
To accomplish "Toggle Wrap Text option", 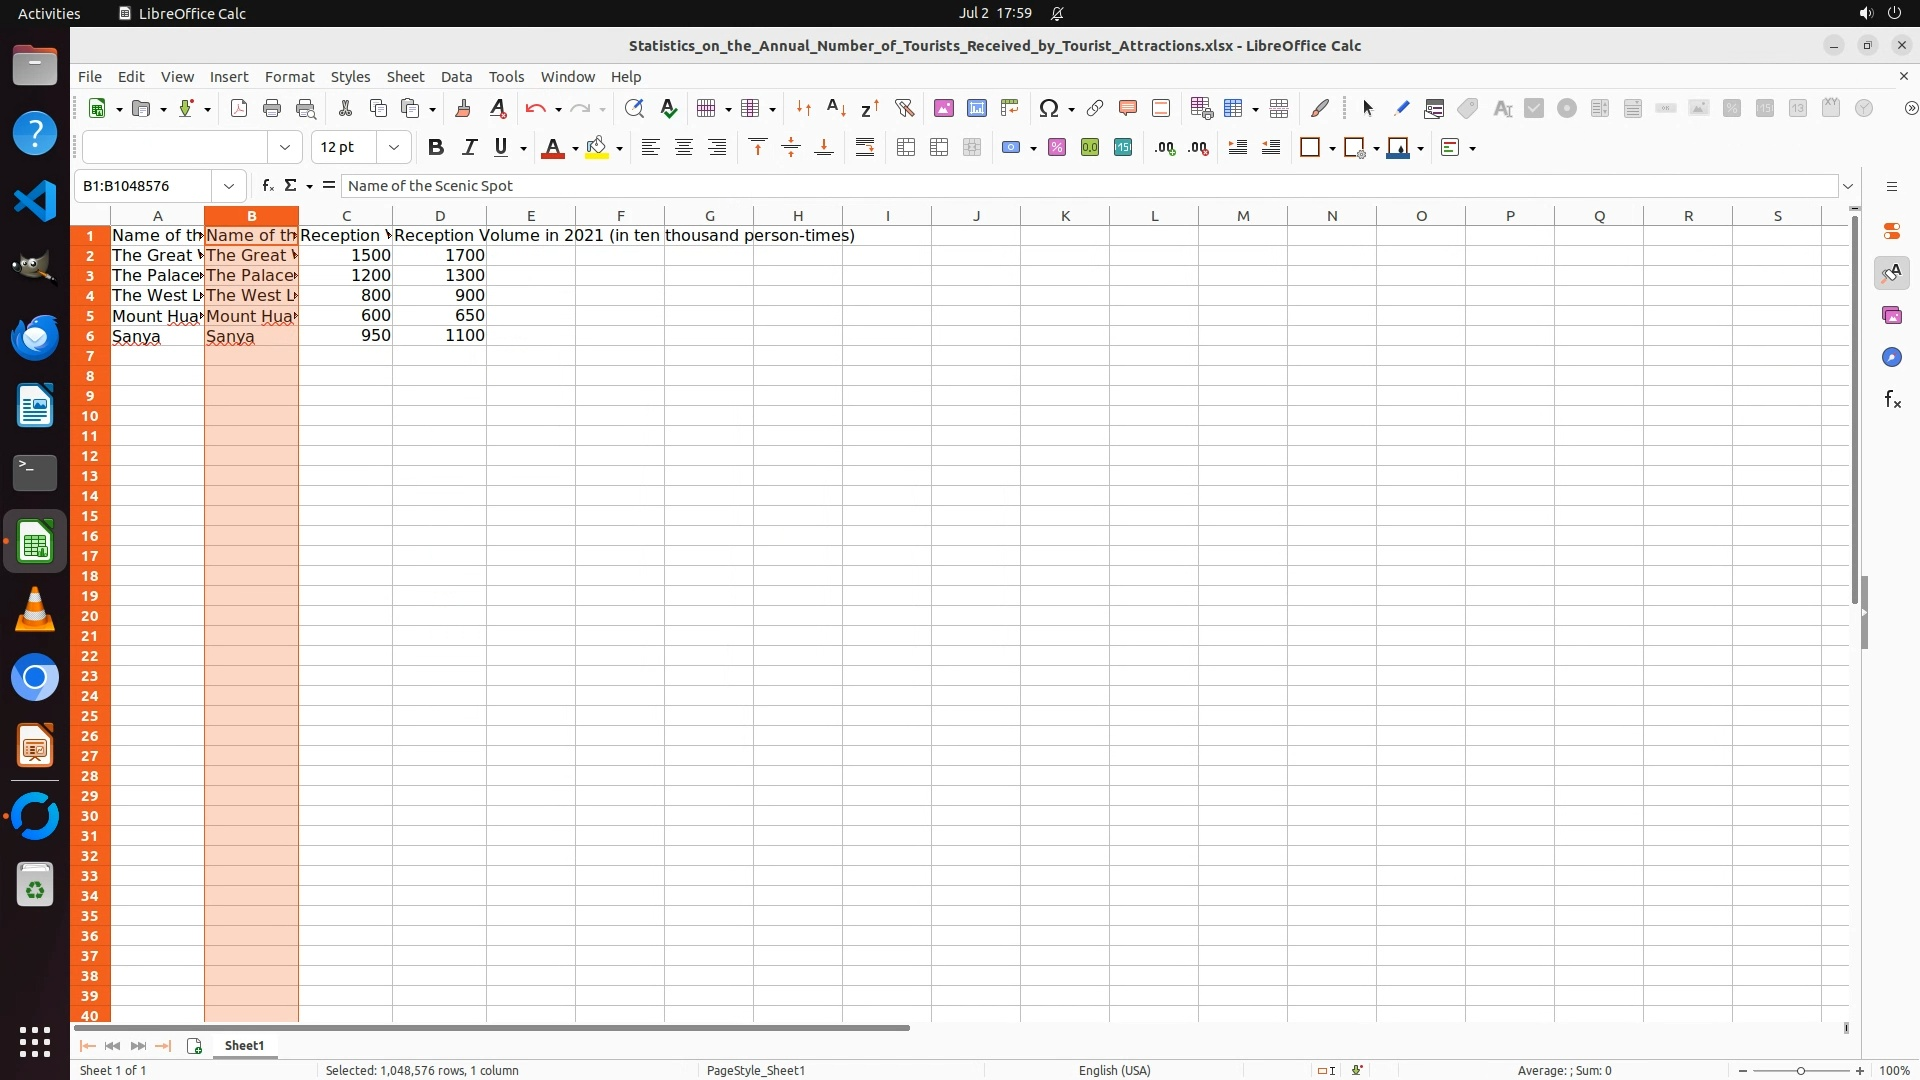I will (865, 148).
